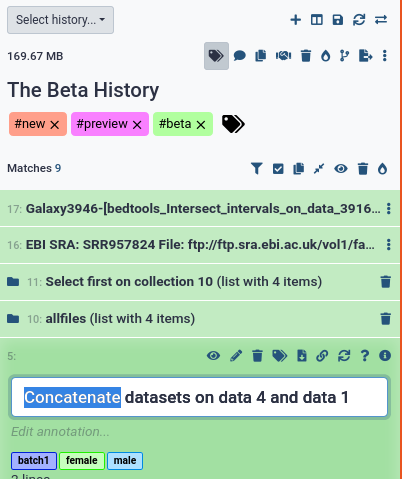This screenshot has width=402, height=479.
Task: Delete allfiles collection with trash icon
Action: click(386, 319)
